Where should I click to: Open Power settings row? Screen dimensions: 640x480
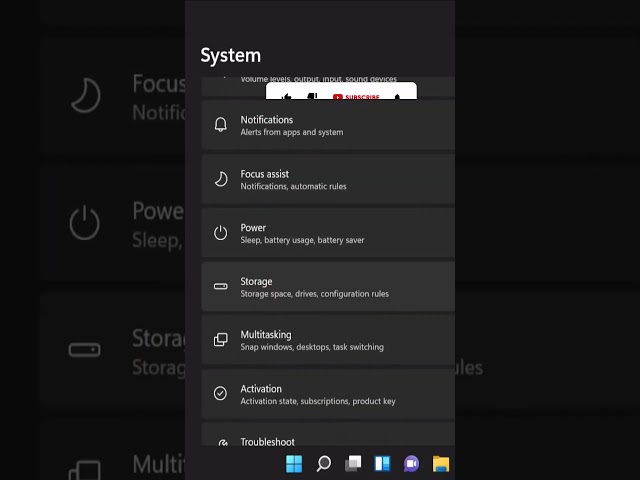pos(328,233)
